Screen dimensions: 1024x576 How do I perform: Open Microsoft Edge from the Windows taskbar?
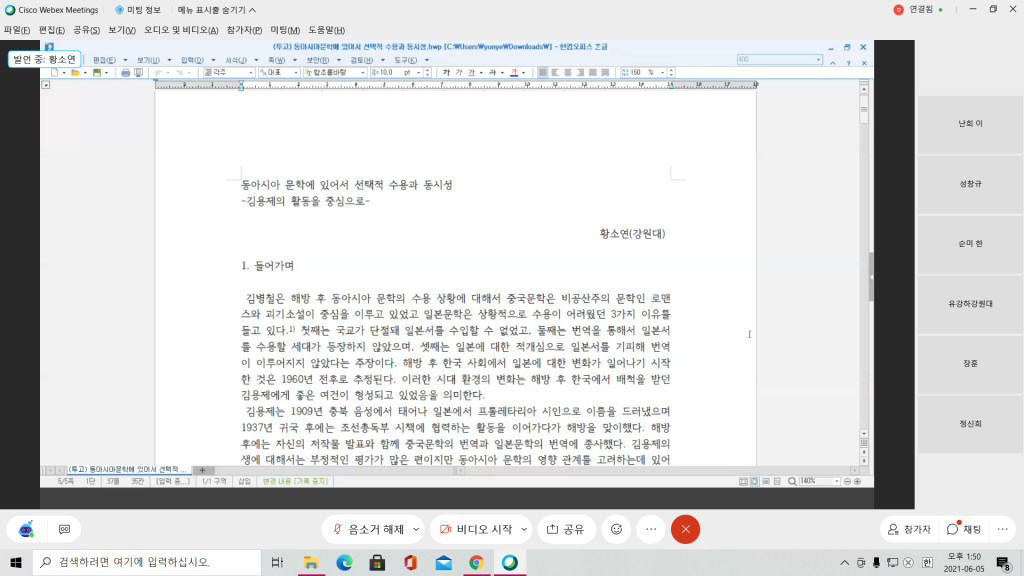coord(344,562)
